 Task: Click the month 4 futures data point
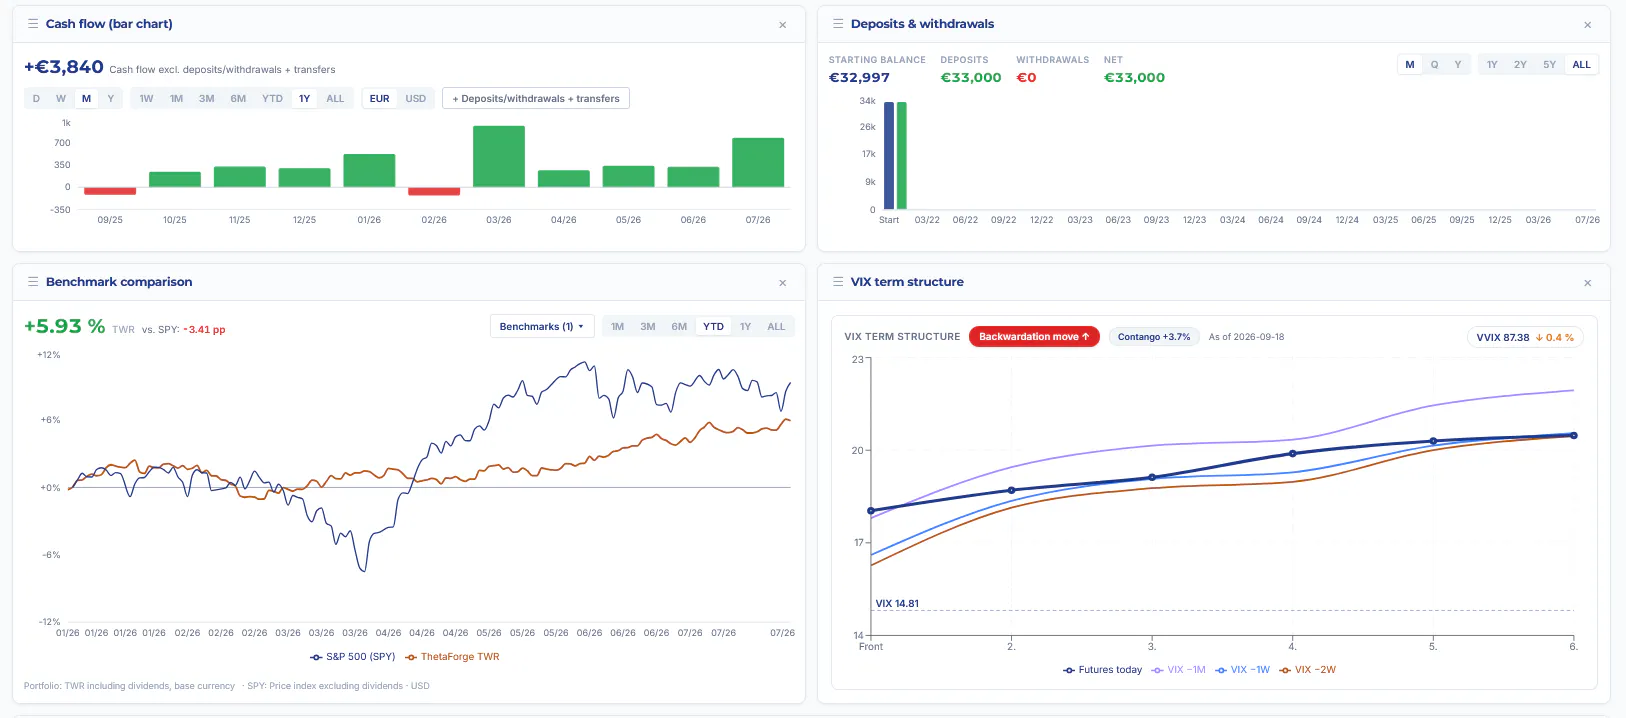[1293, 454]
